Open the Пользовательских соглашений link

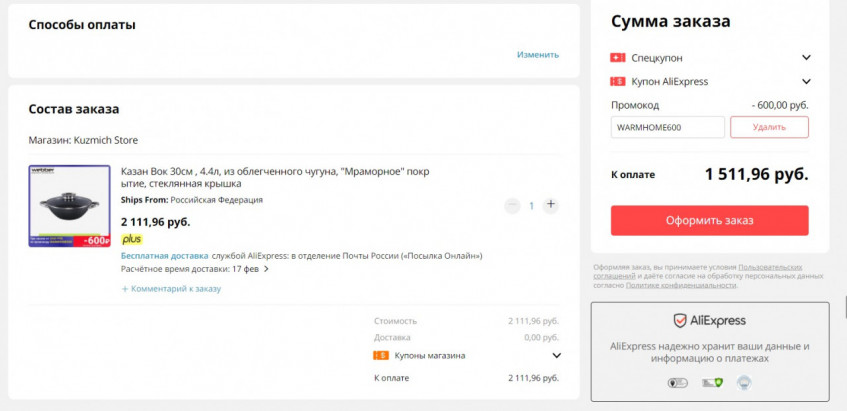[x=770, y=268]
